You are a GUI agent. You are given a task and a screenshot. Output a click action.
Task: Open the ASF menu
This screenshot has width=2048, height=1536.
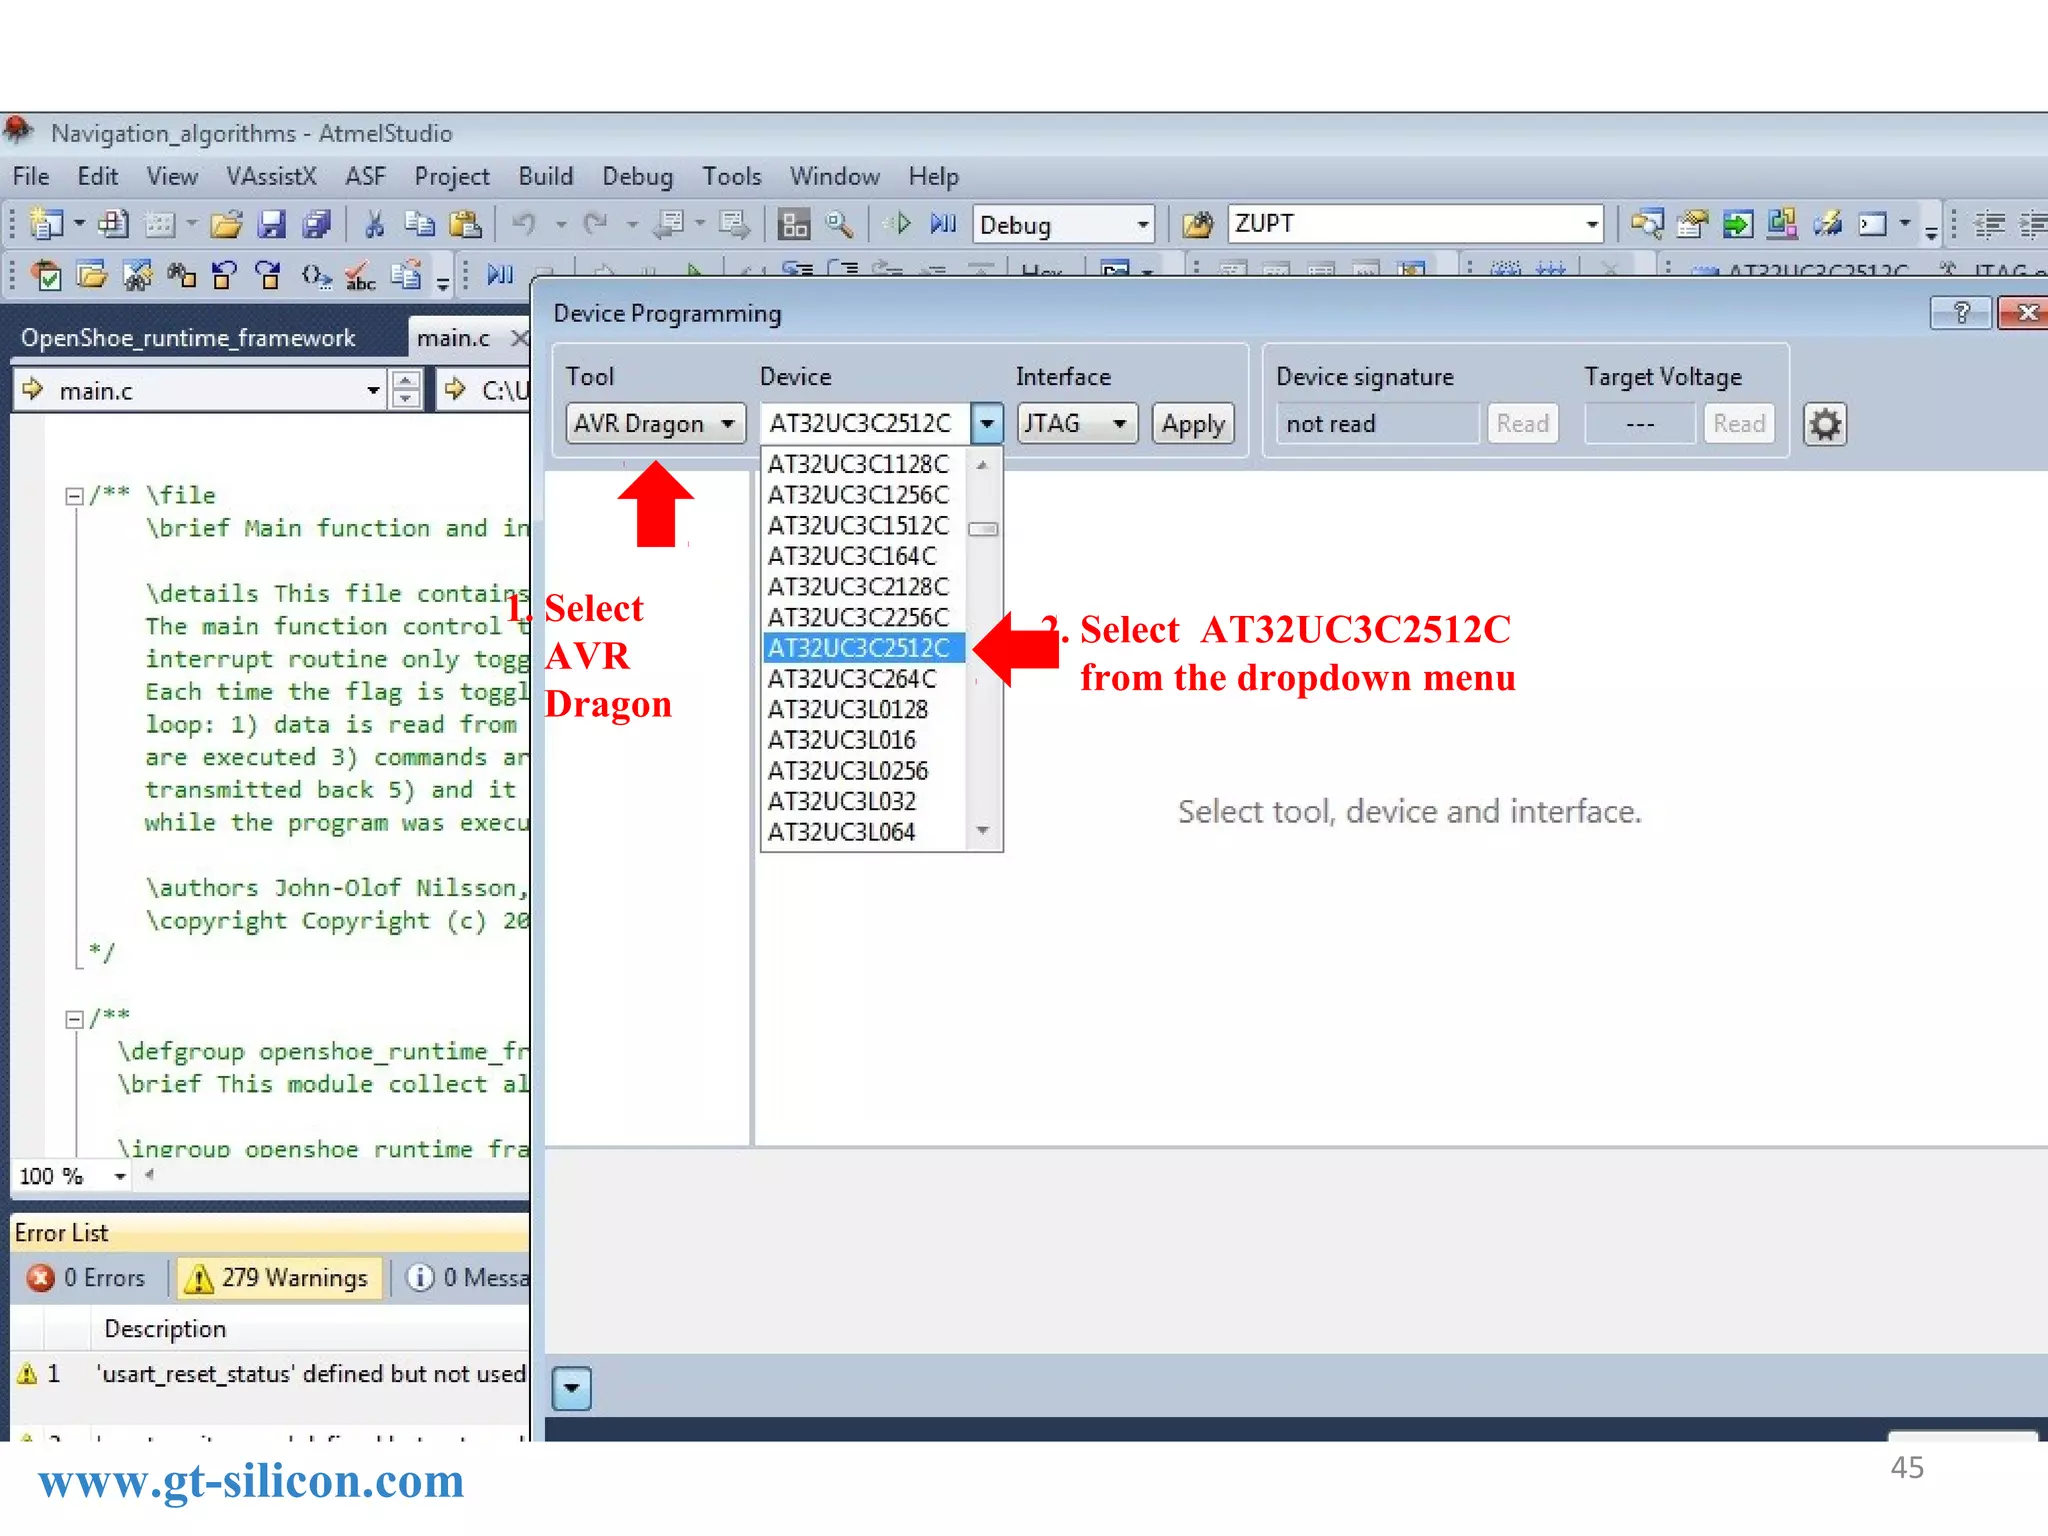(365, 177)
